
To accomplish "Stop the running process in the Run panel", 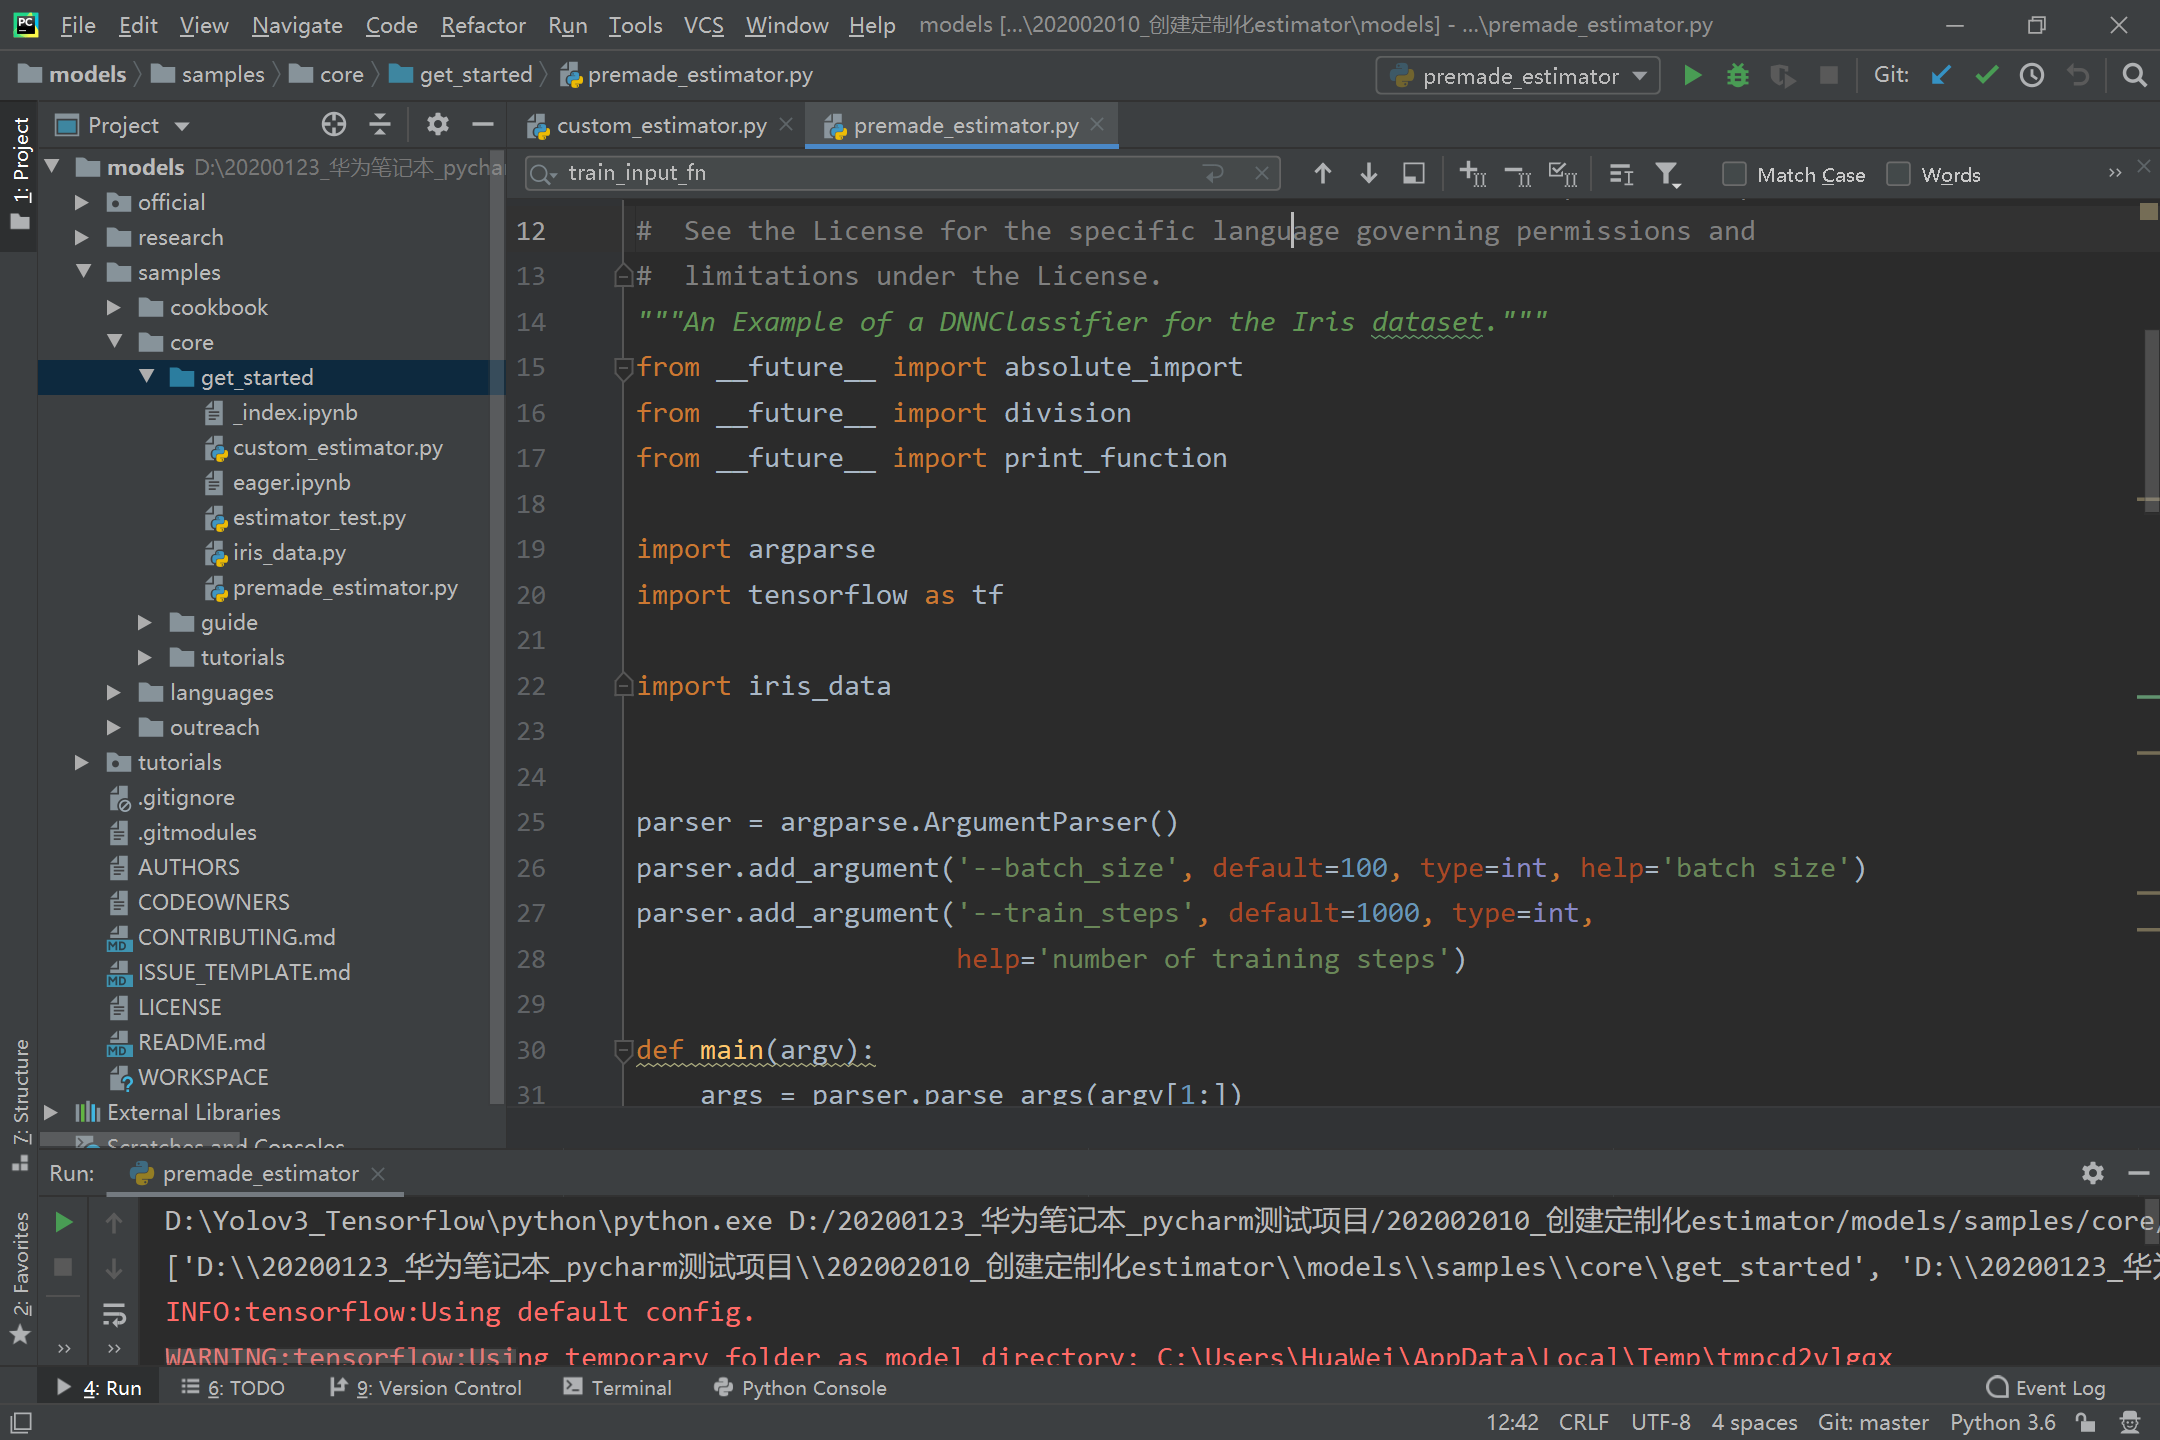I will (63, 1267).
